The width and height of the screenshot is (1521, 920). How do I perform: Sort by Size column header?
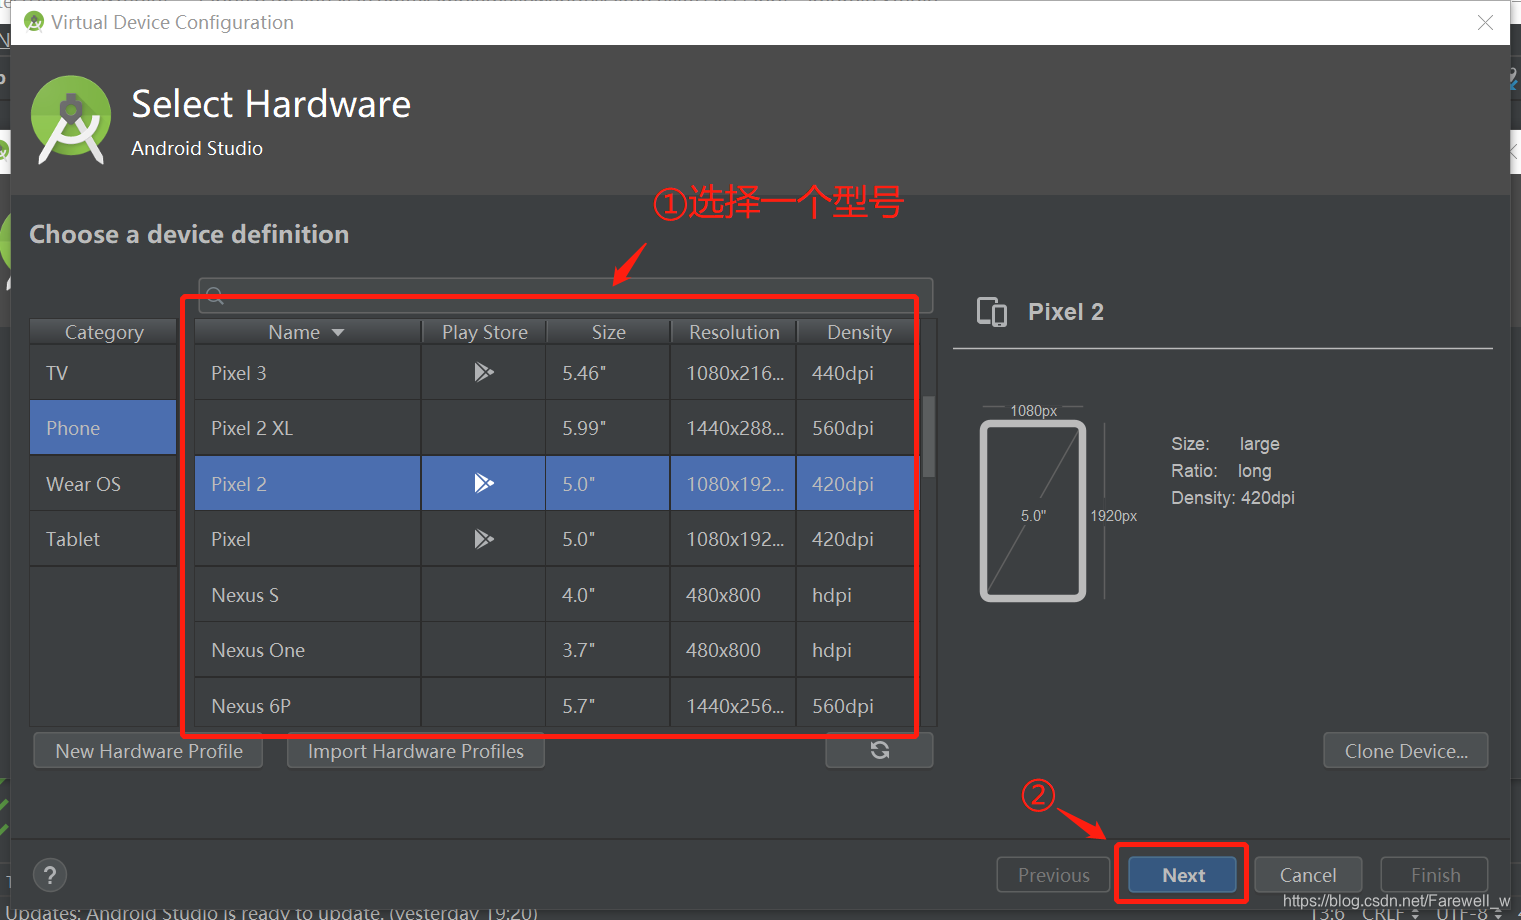click(x=608, y=332)
